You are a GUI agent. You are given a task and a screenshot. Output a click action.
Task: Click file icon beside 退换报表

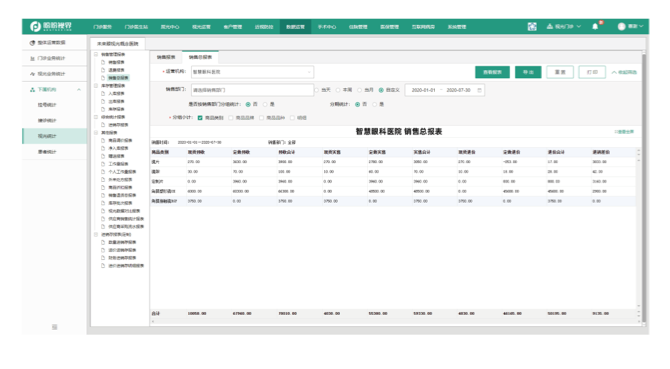(x=103, y=70)
